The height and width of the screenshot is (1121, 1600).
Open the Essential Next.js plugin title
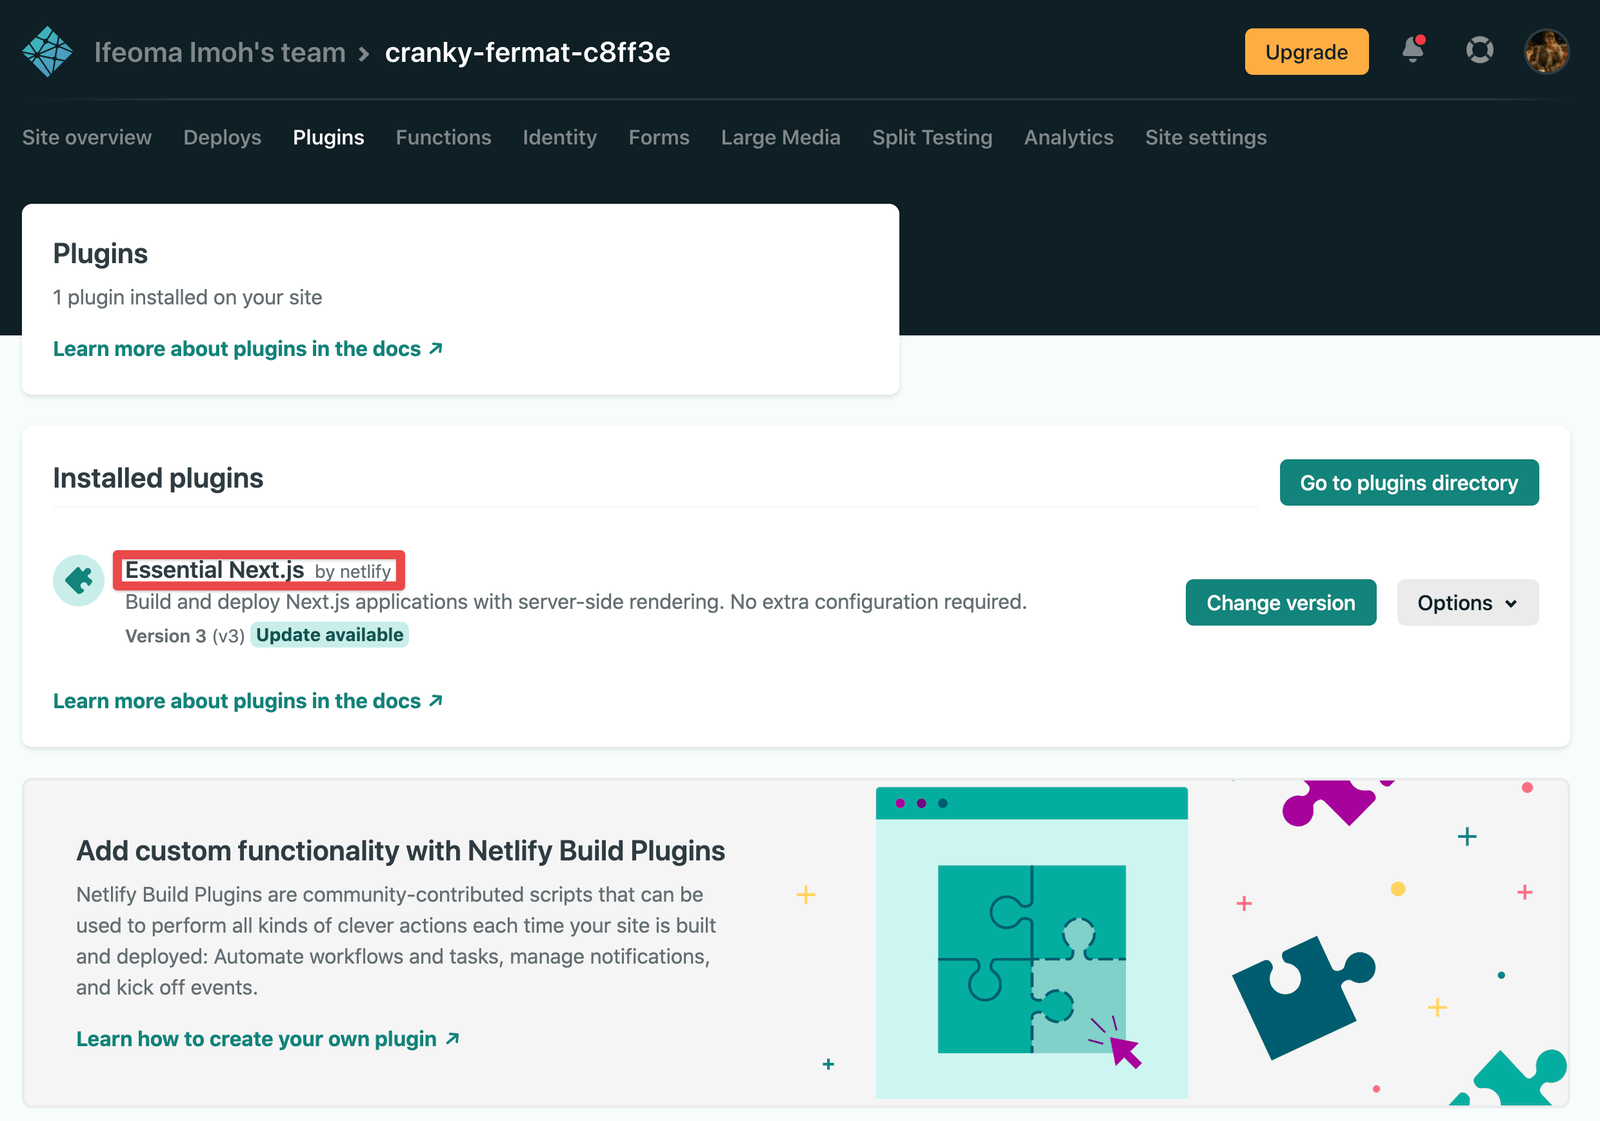coord(214,570)
